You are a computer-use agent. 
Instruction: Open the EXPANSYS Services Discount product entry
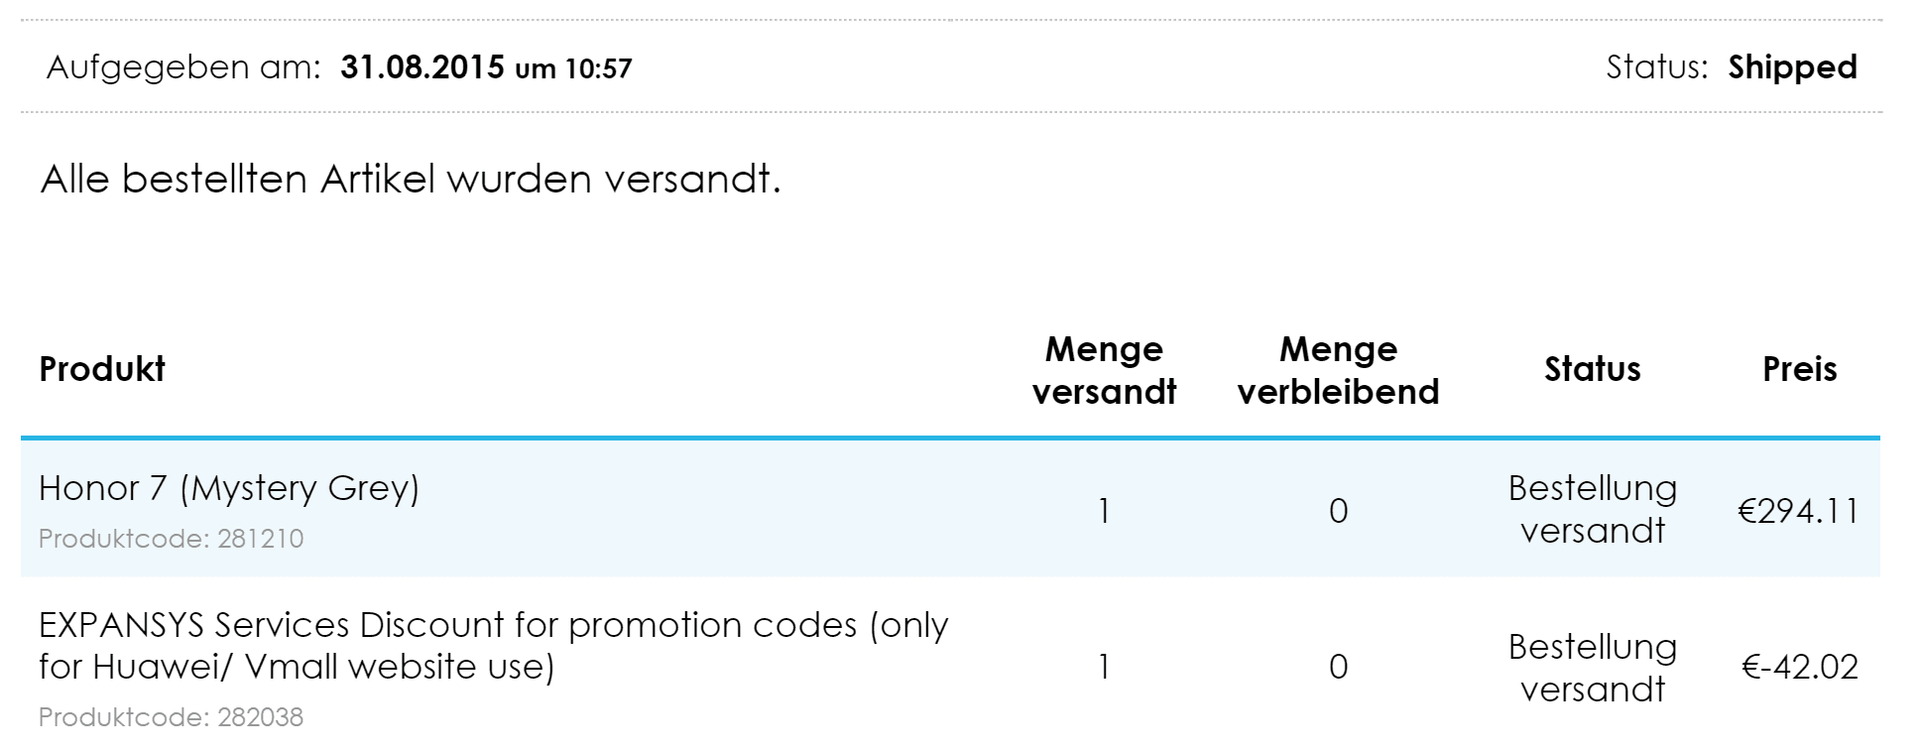(492, 645)
